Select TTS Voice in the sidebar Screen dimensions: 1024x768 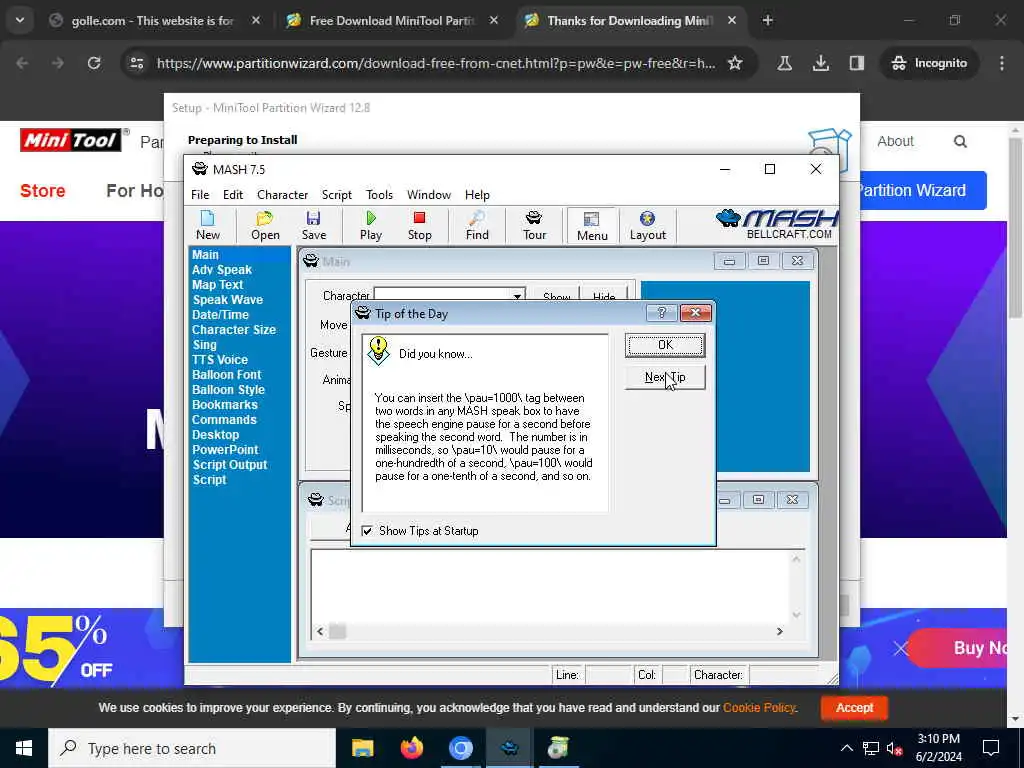pyautogui.click(x=219, y=360)
